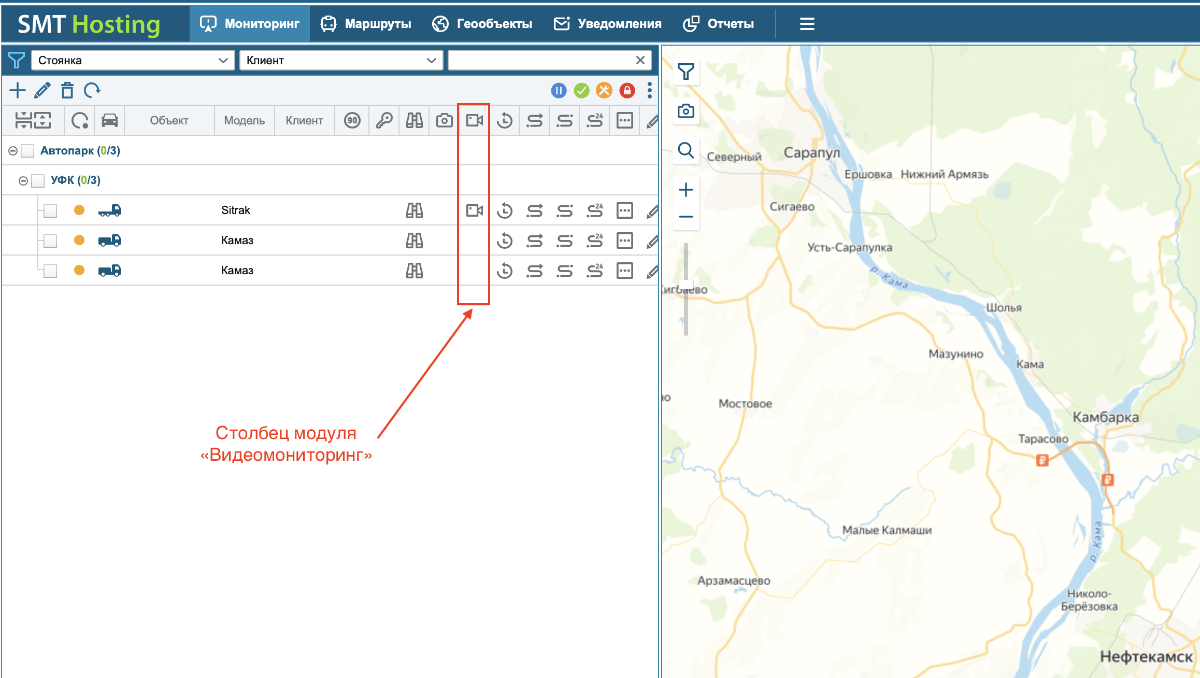The width and height of the screenshot is (1200, 678).
Task: Click the refresh arrow icon beside the trash
Action: [x=92, y=90]
